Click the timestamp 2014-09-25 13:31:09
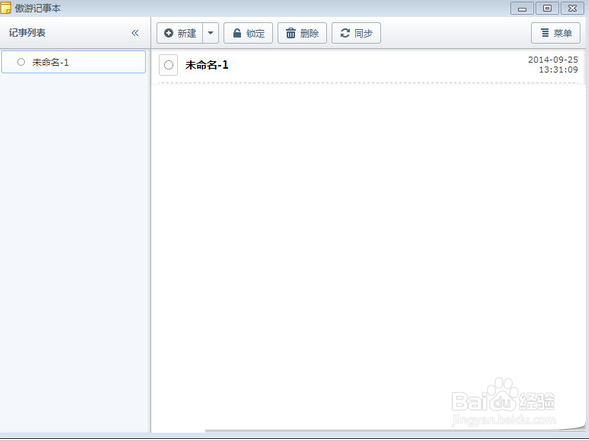Viewport: 589px width, 441px height. pos(553,65)
